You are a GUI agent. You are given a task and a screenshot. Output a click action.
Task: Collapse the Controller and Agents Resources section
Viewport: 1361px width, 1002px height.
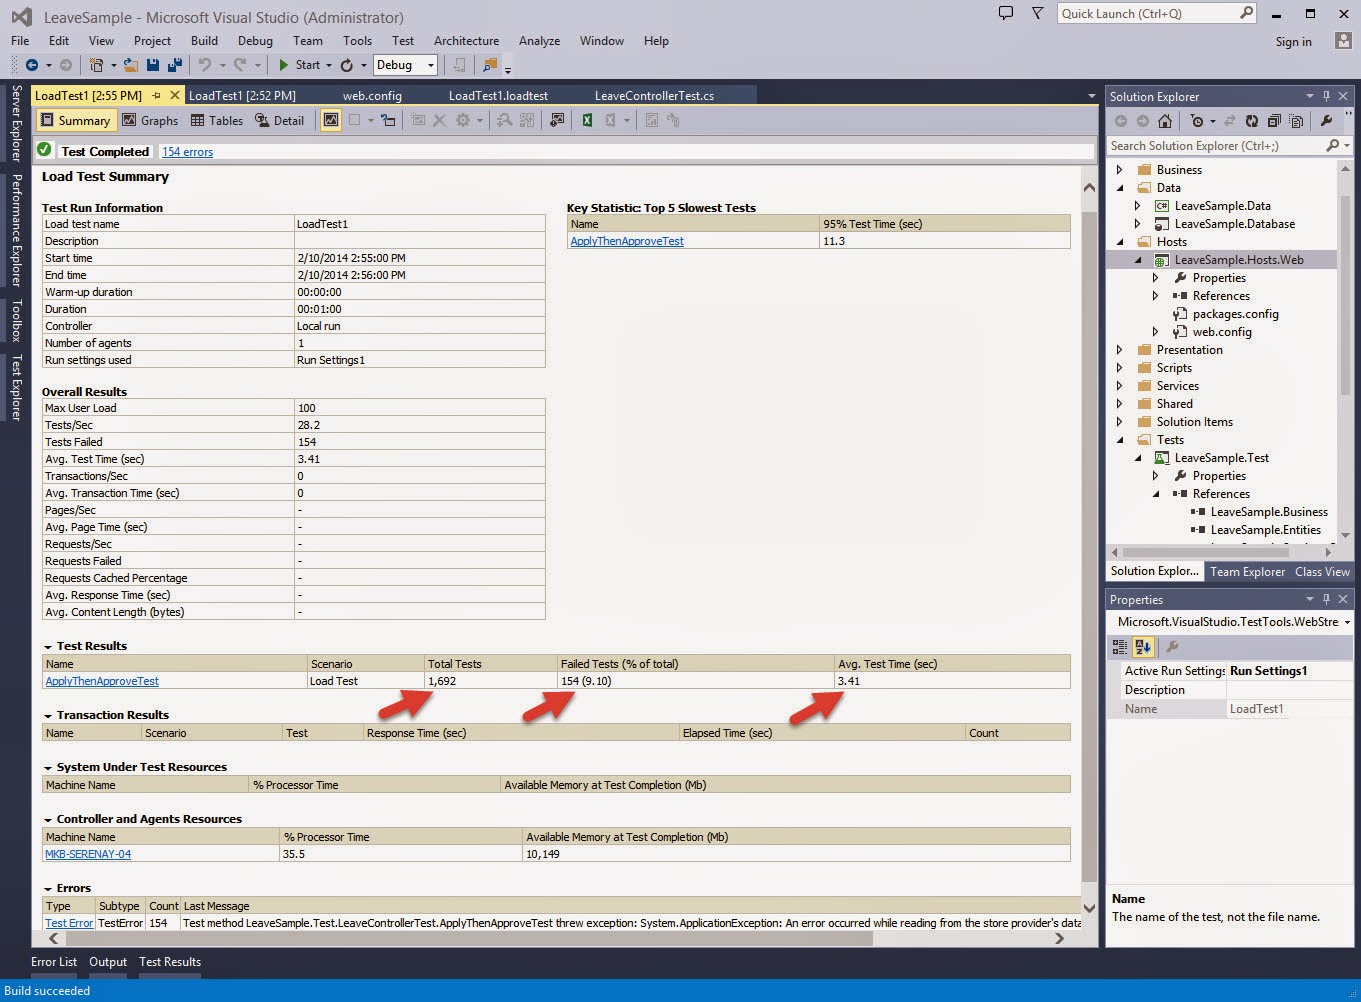click(48, 819)
